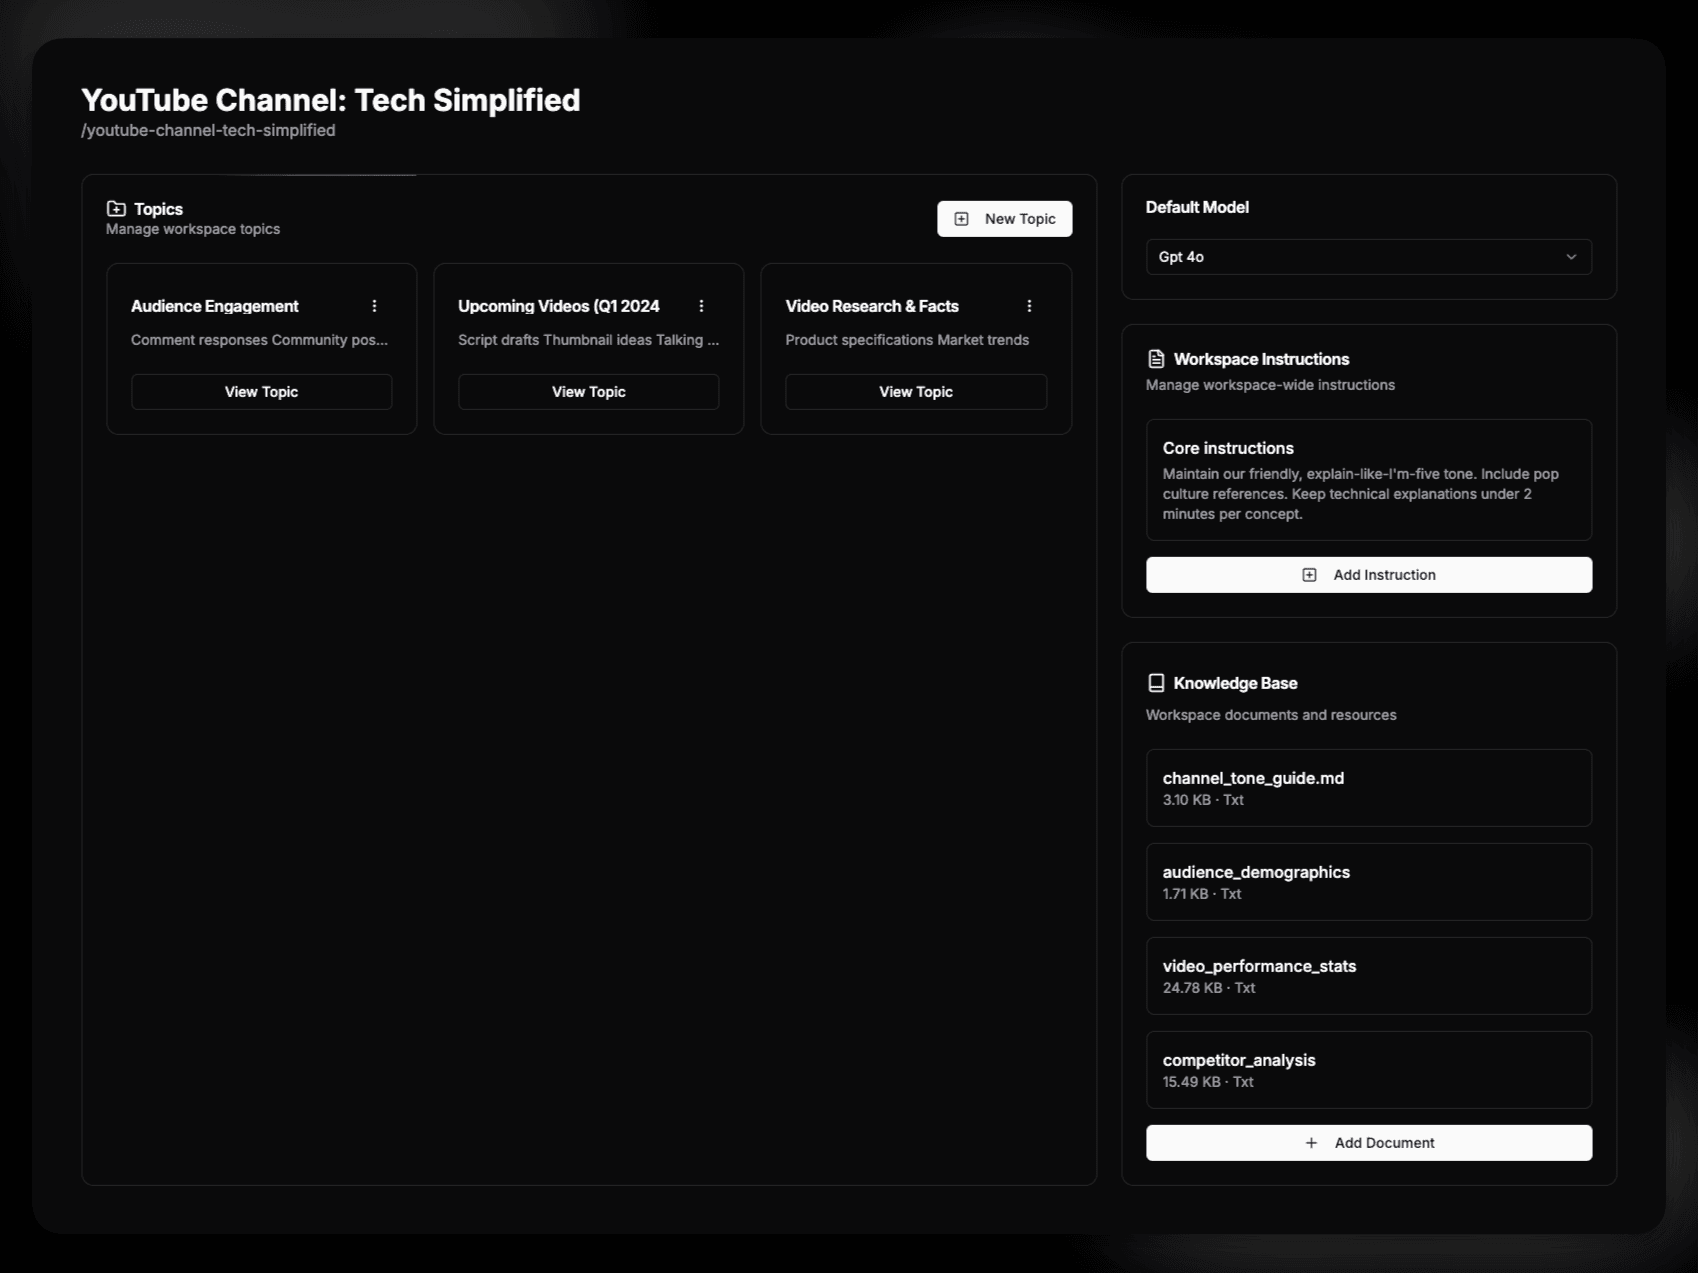
Task: Click the '15.49 KB · Txt' file size
Action: tap(1208, 1082)
